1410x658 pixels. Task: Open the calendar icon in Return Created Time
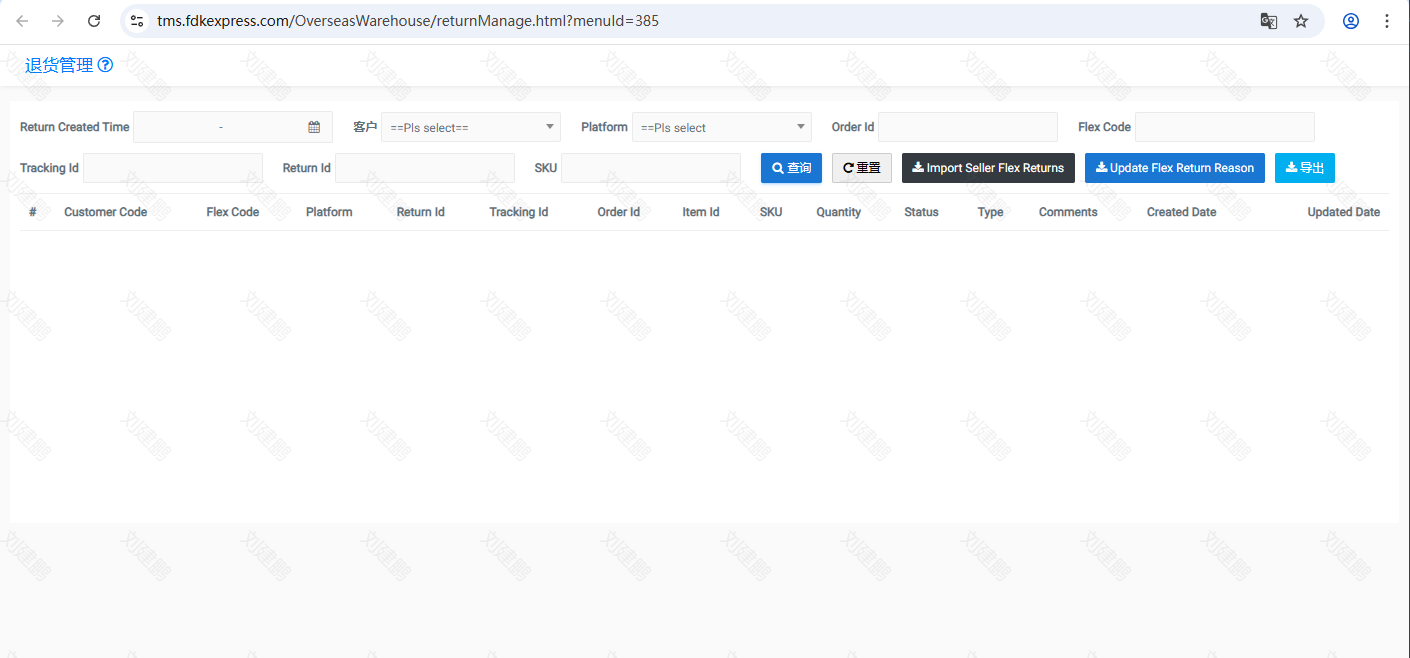(314, 127)
